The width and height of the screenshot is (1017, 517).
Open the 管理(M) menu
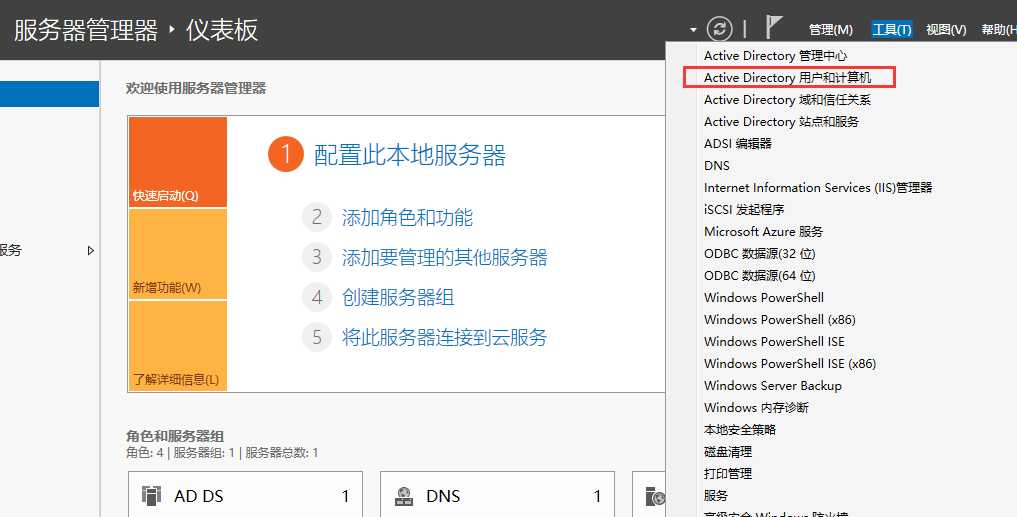(x=831, y=30)
